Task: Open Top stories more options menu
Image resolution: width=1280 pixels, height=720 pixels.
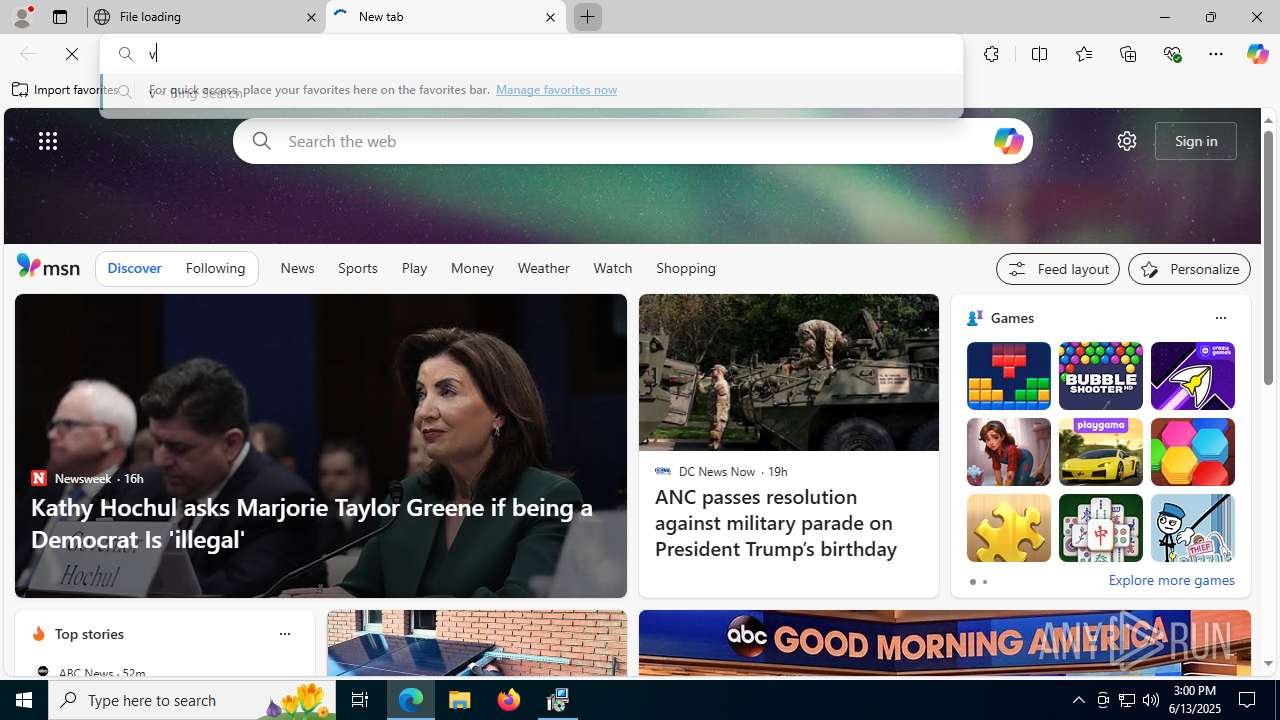Action: coord(284,634)
